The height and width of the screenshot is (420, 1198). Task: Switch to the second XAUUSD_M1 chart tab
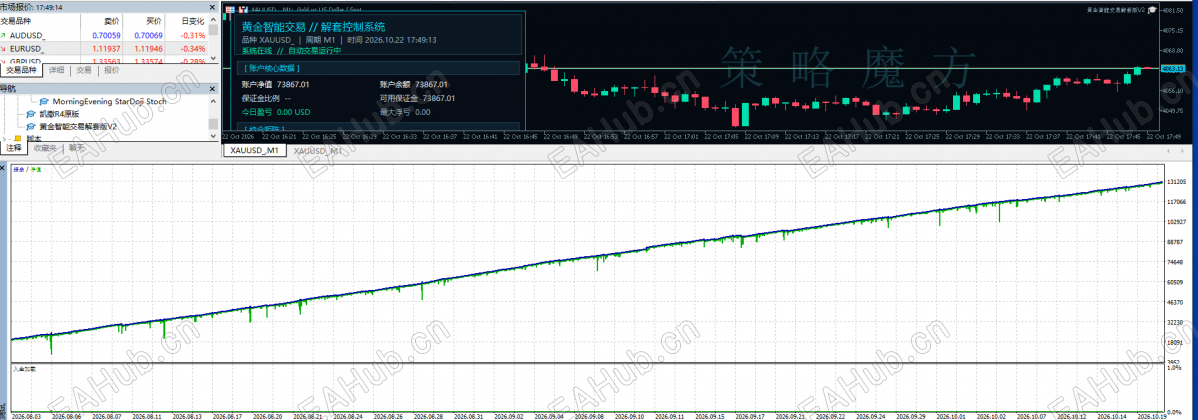[318, 151]
